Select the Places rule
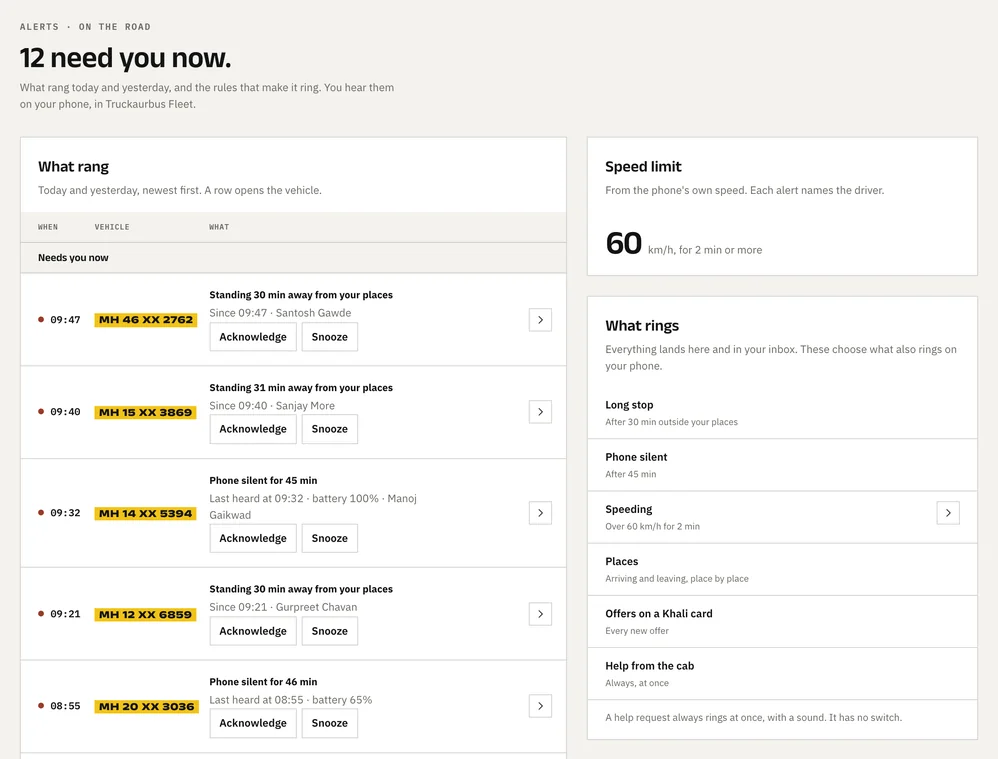 coord(782,569)
